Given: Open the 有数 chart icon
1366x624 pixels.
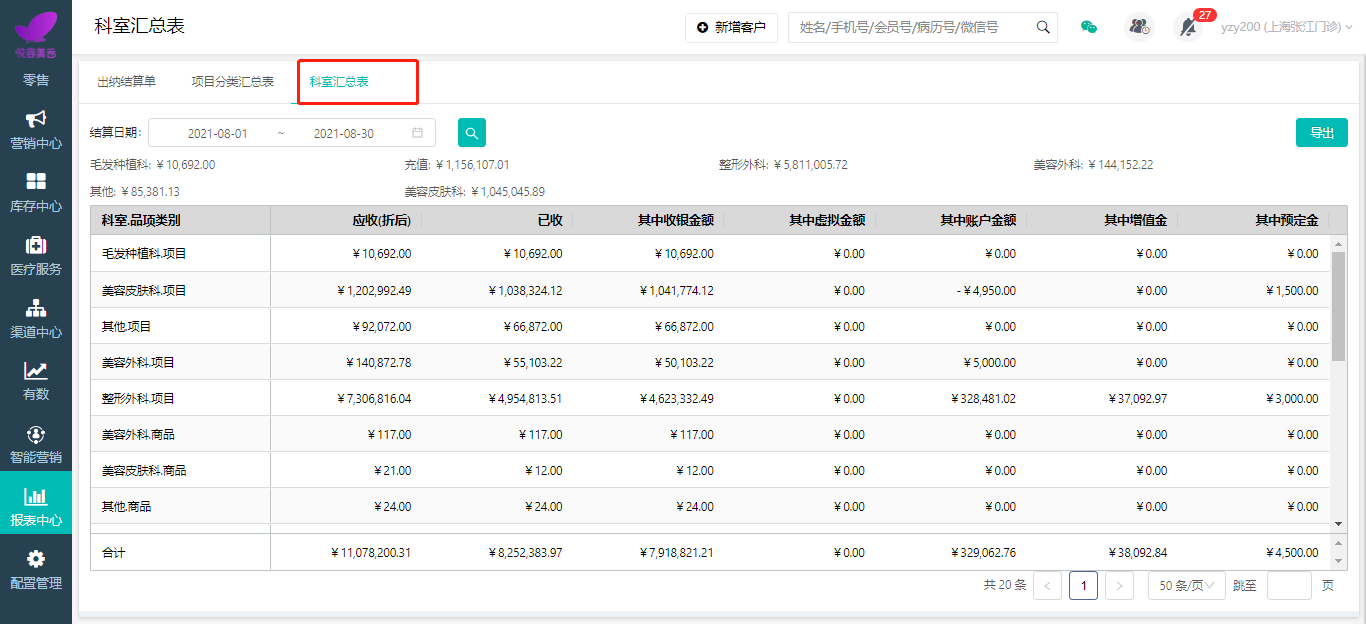Looking at the screenshot, I should [36, 370].
